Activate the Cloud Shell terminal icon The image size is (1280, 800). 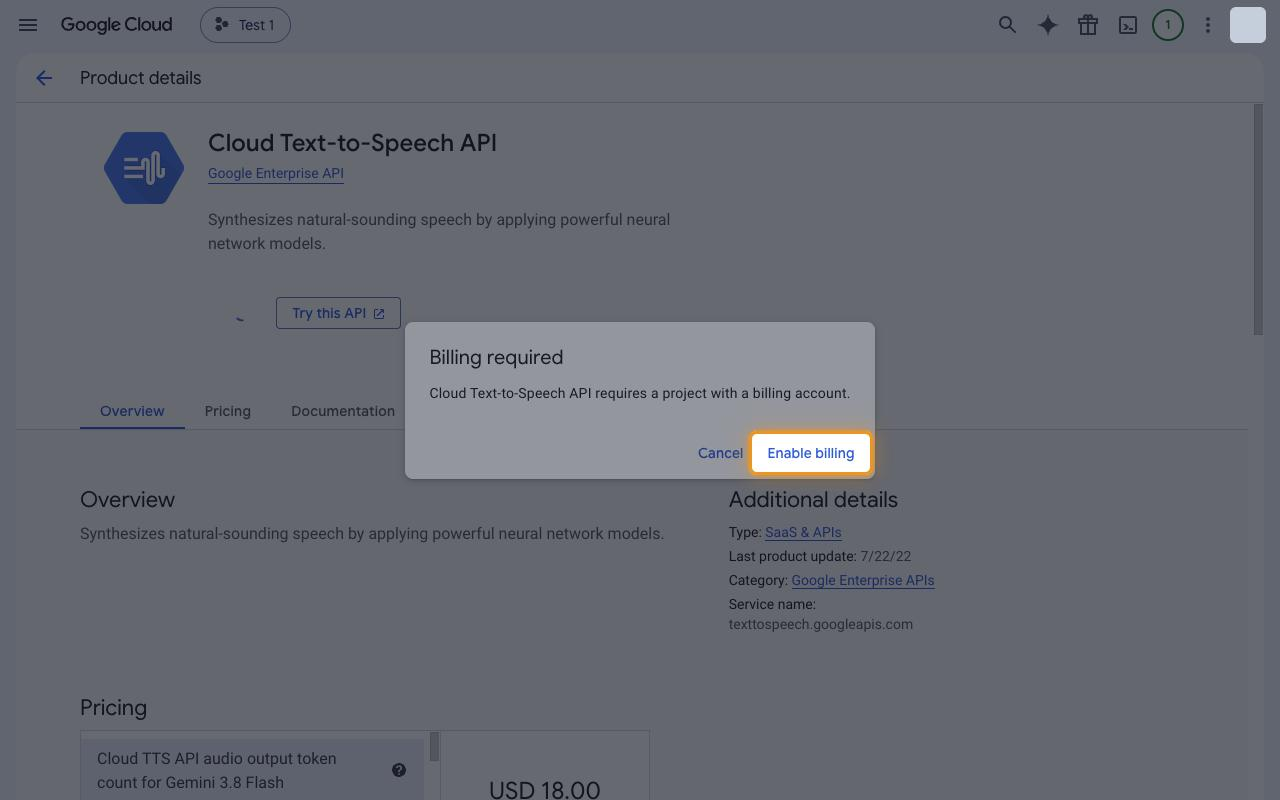(1127, 25)
